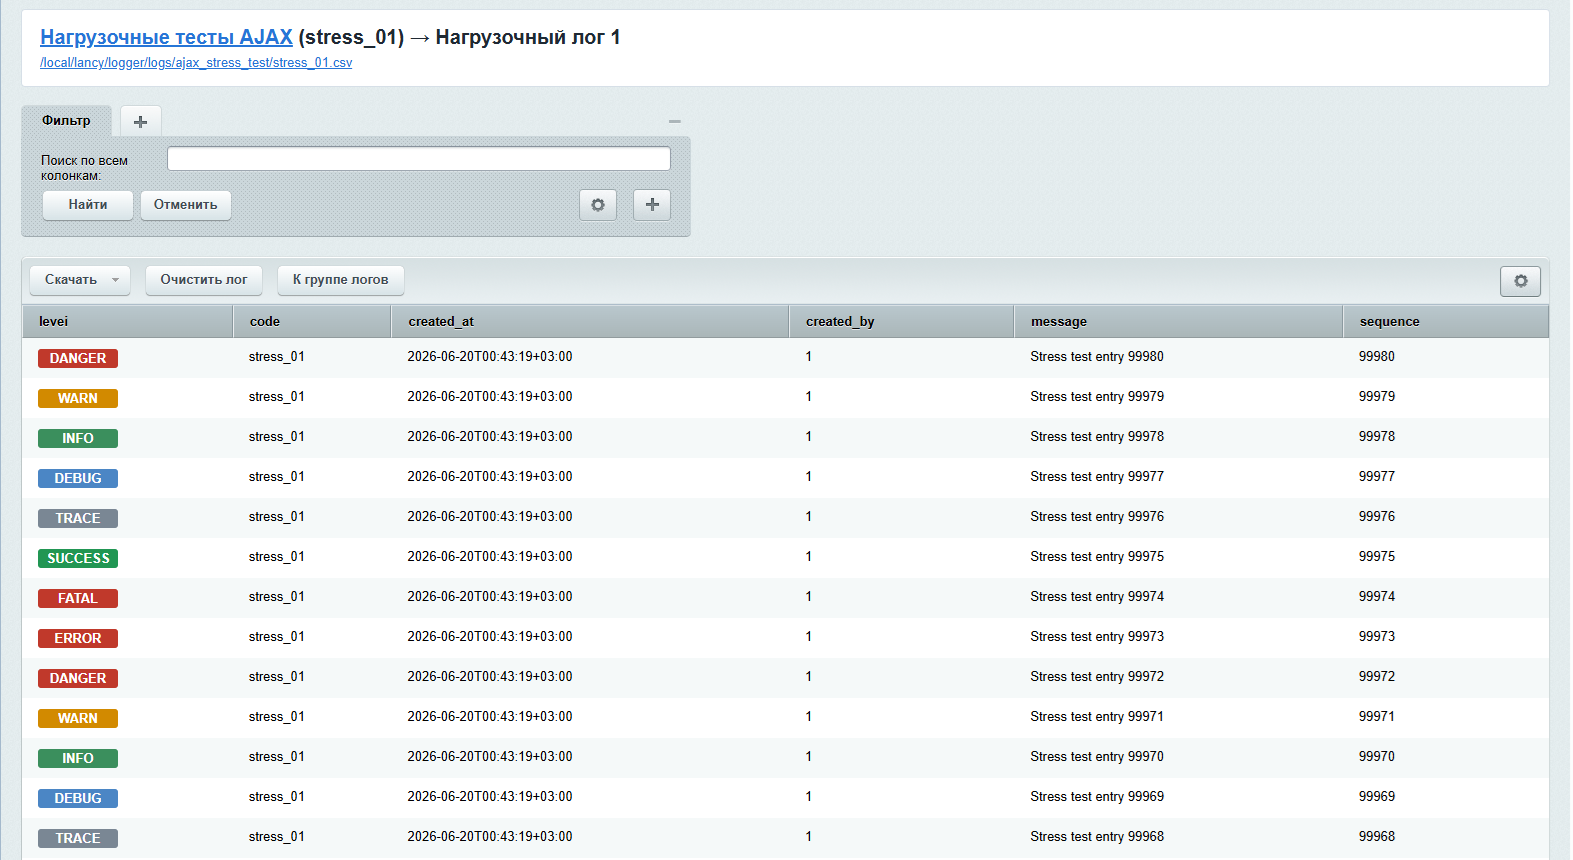
Task: Expand the Скачать download dropdown
Action: (x=80, y=280)
